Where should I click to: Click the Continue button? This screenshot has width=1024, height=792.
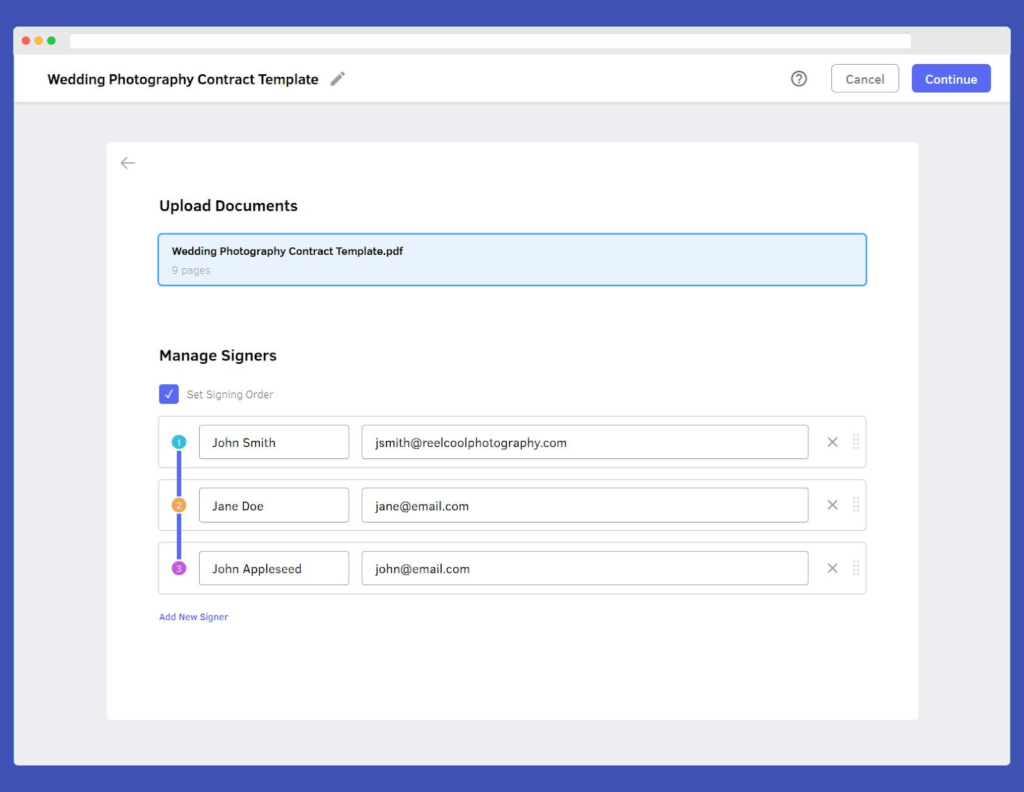coord(950,78)
